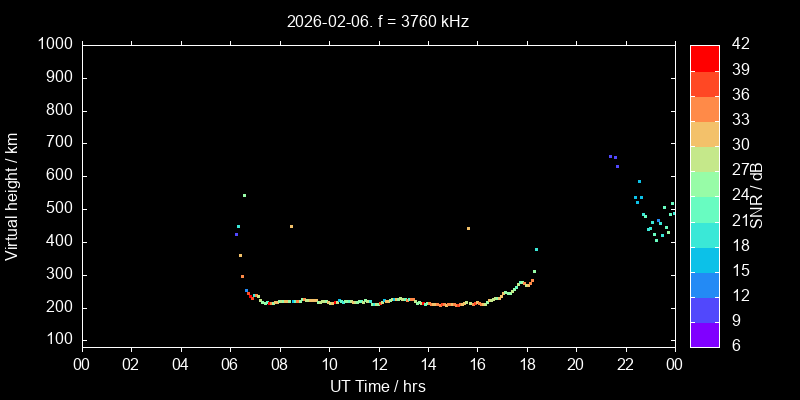The image size is (800, 400).
Task: Select the orange 33–36 dB colorbar band
Action: tap(705, 108)
